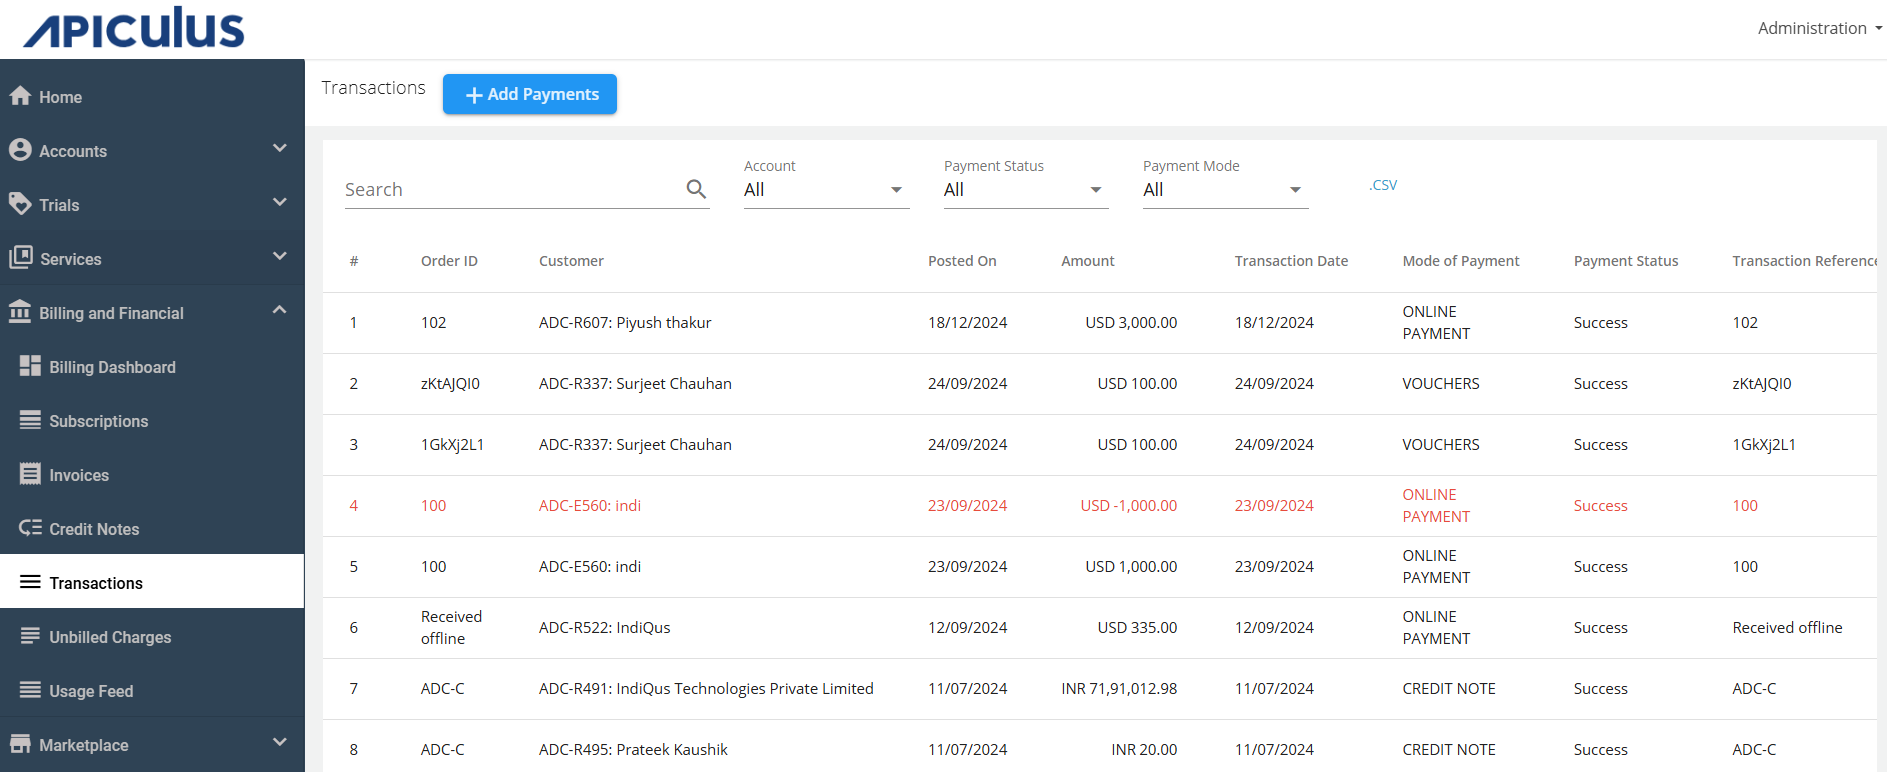Go to Subscriptions in the sidebar
Viewport: 1887px width, 772px height.
(98, 421)
